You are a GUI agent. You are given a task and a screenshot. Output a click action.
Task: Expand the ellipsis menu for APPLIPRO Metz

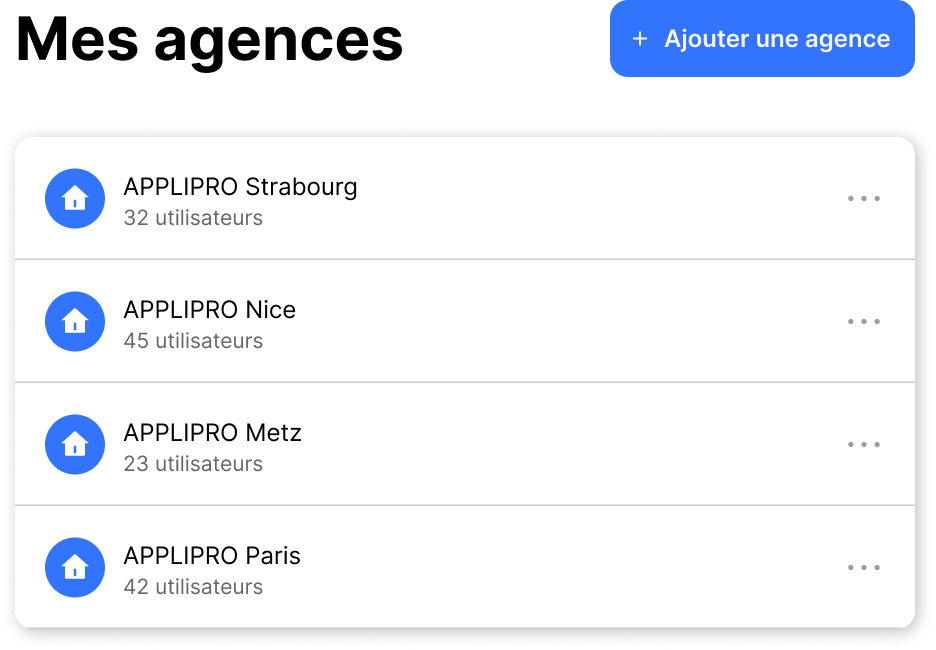pos(864,444)
